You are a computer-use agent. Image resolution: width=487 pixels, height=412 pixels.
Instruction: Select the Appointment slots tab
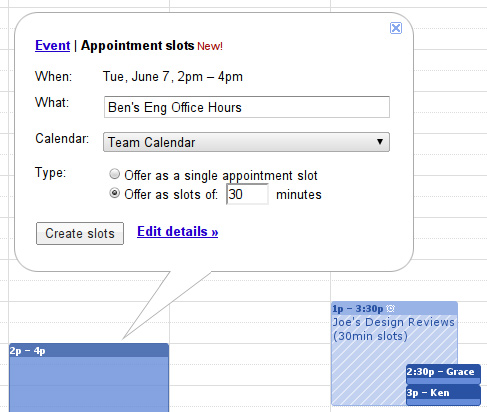coord(137,46)
